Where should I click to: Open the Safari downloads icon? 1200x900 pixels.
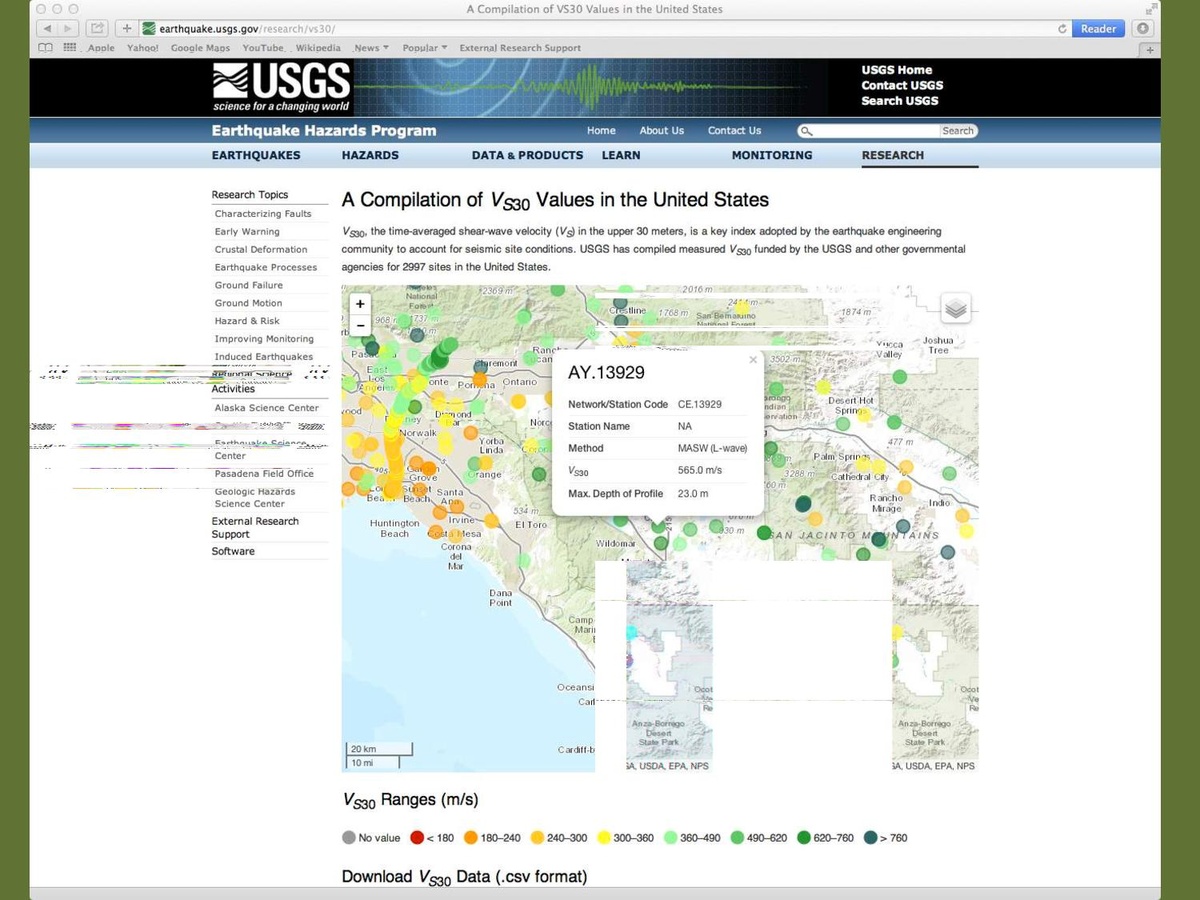click(x=1144, y=29)
